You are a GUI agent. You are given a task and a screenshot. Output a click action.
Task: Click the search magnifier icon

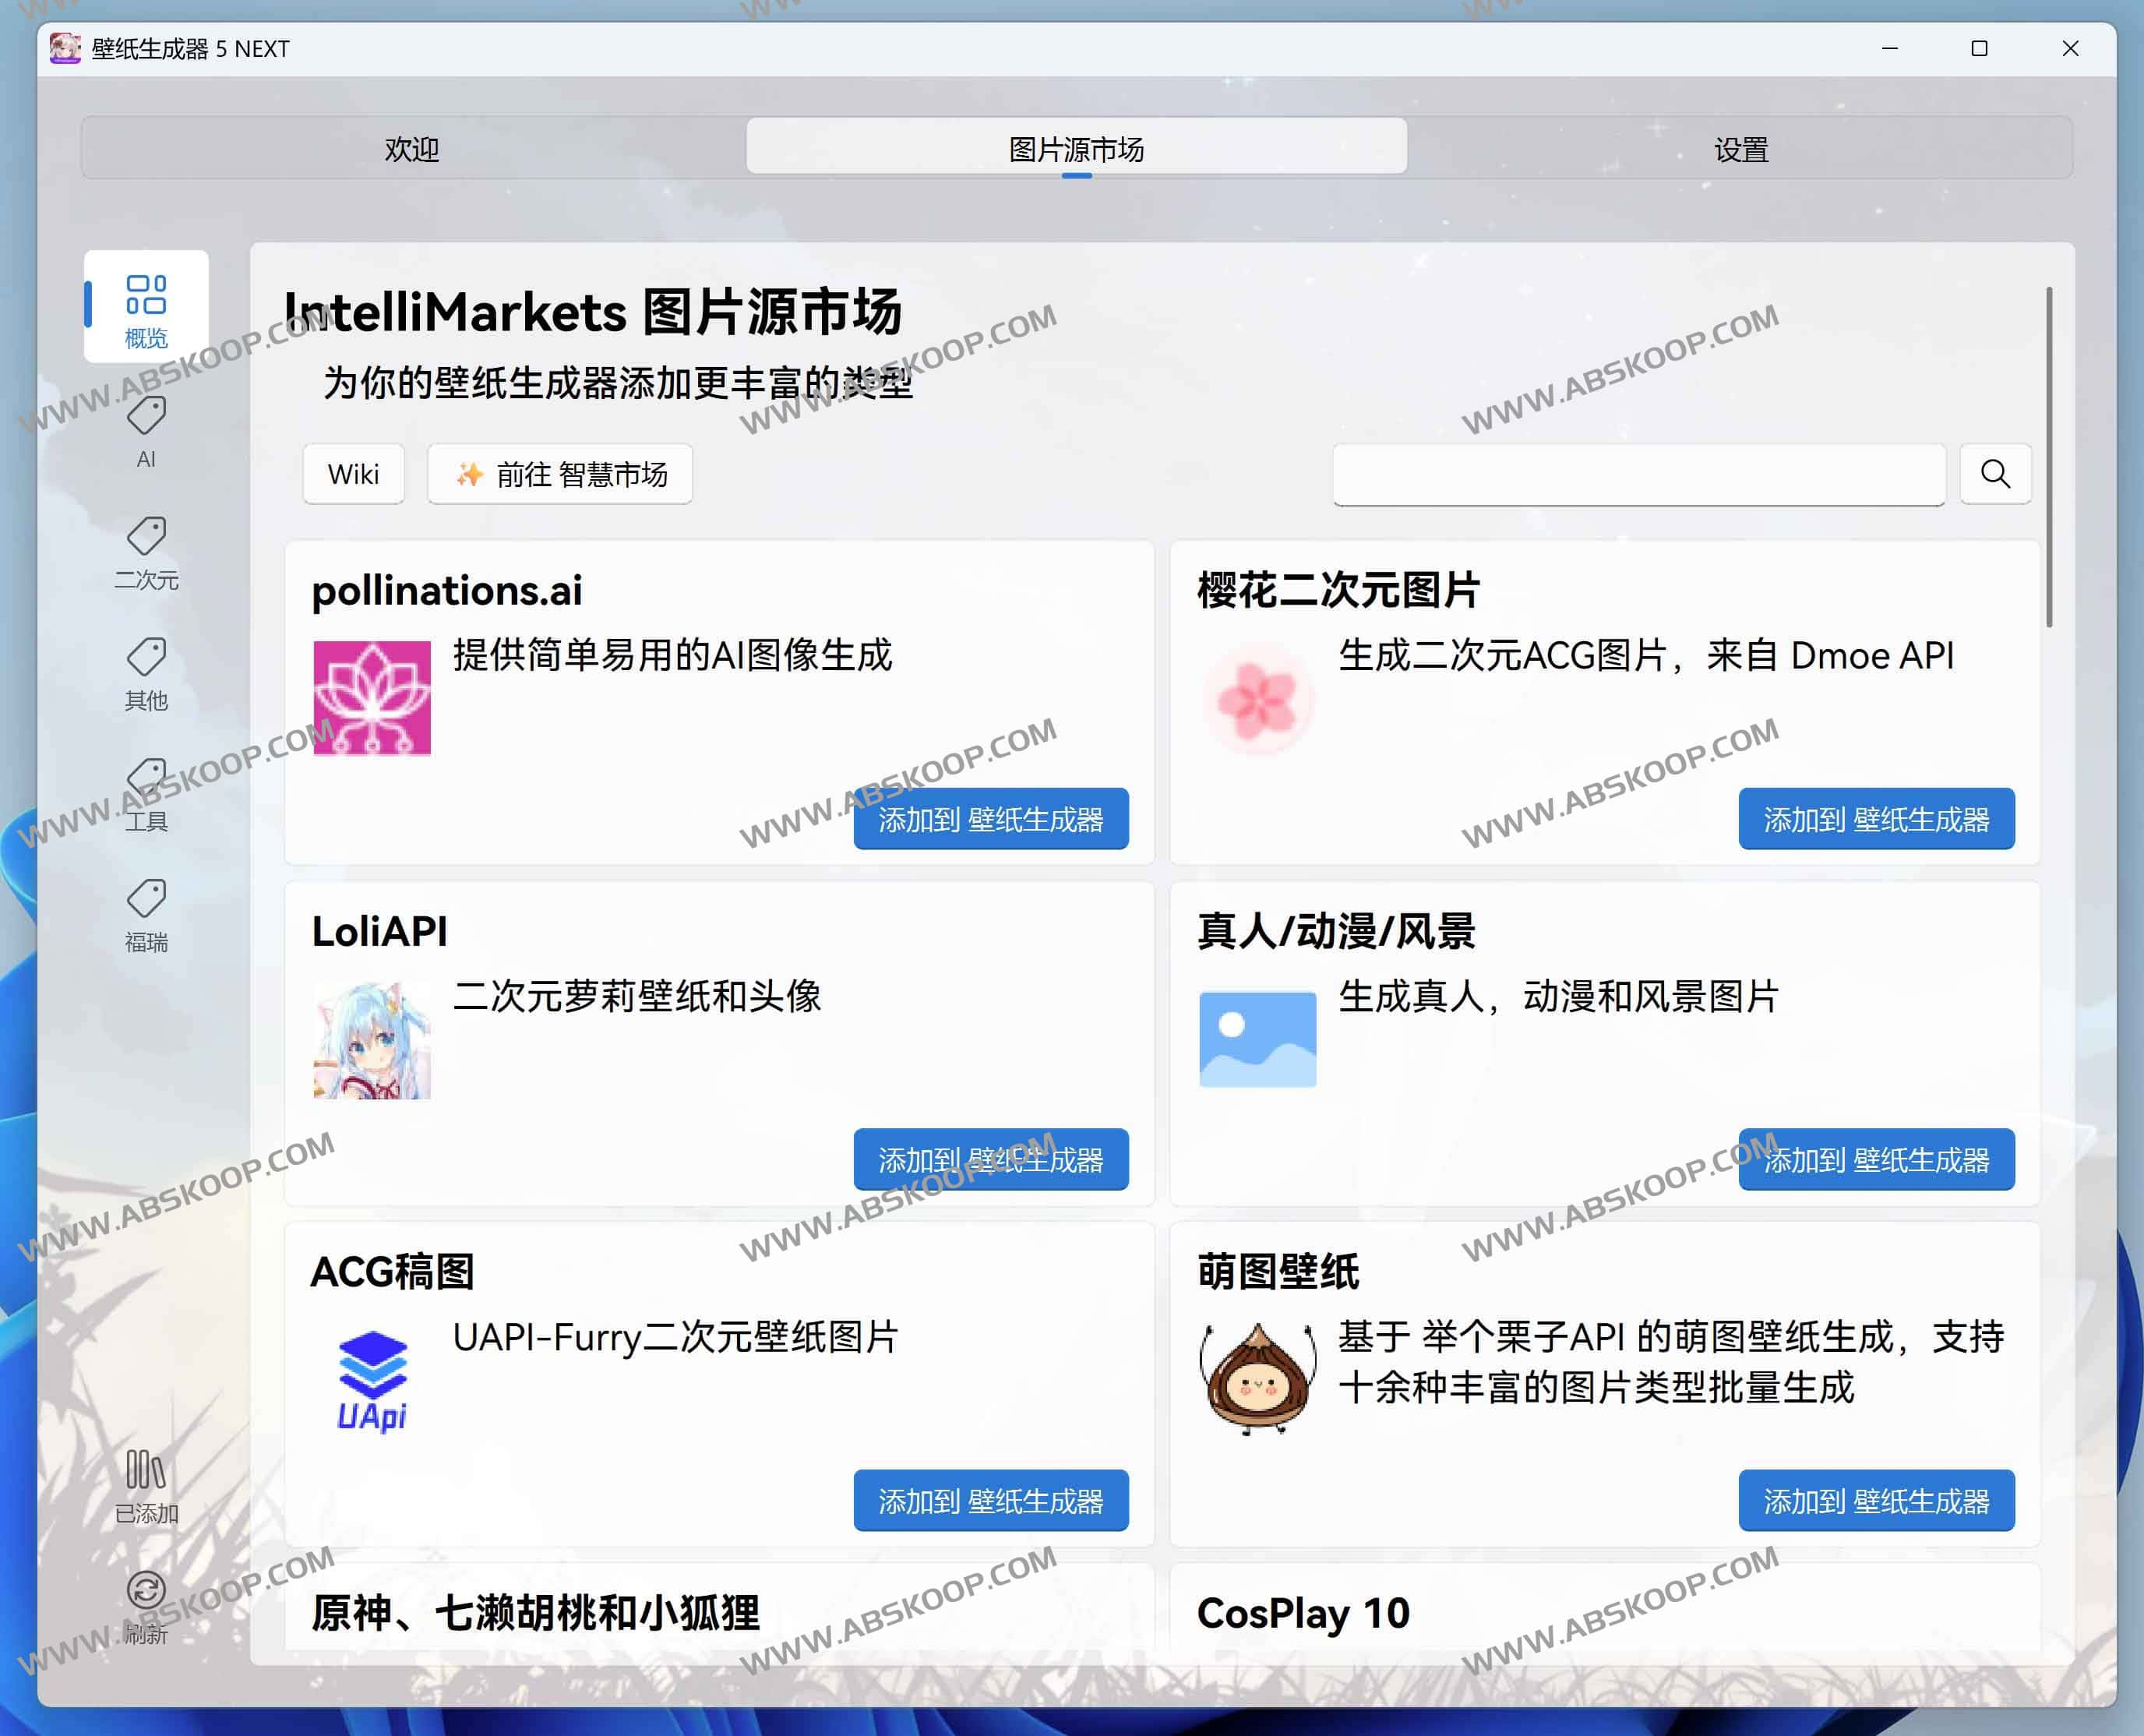pos(1995,474)
